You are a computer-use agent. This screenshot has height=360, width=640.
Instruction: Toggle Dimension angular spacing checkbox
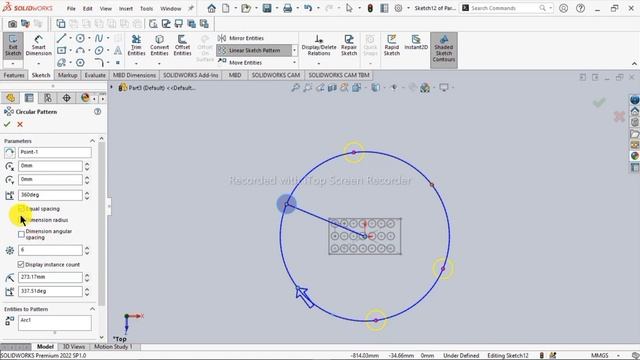[21, 234]
